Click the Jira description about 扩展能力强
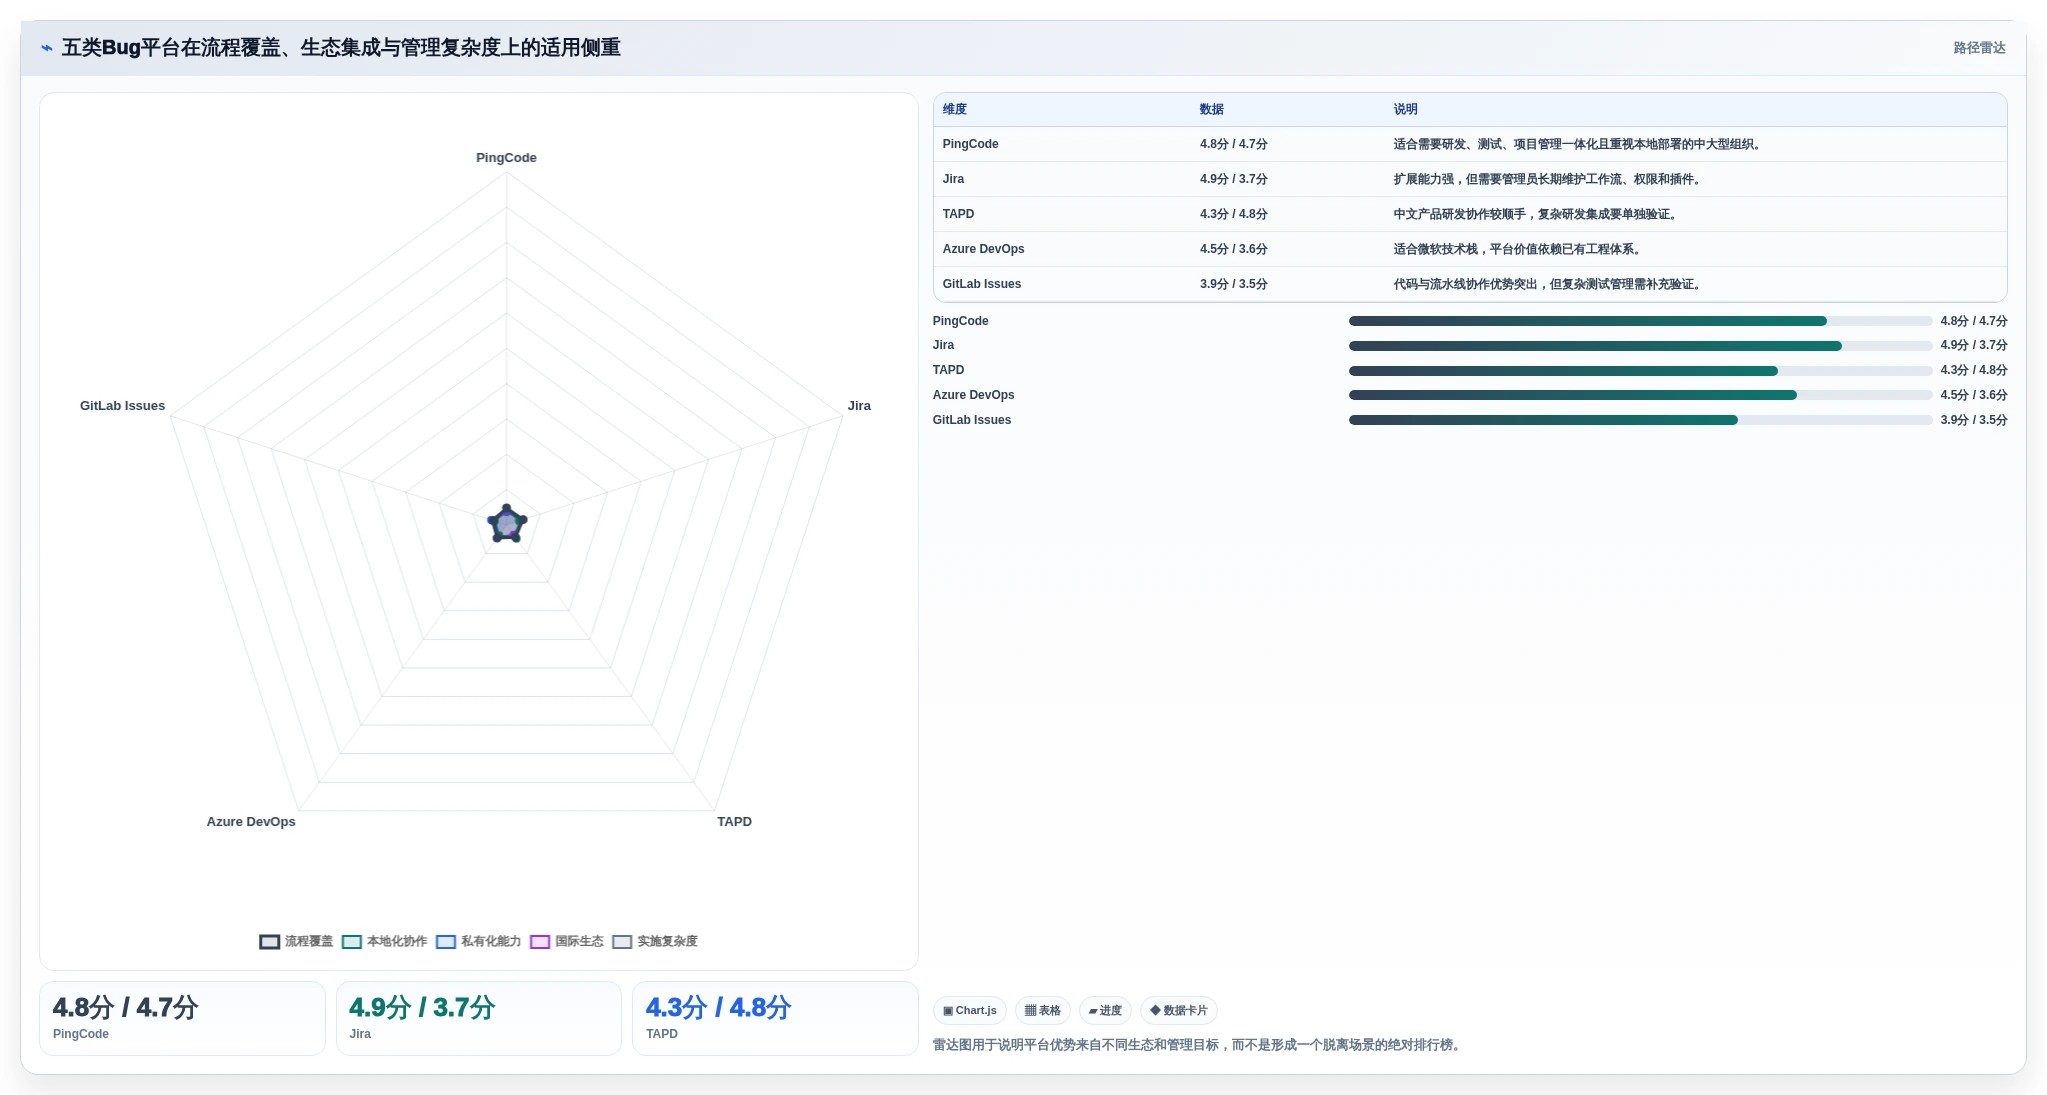Viewport: 2047px width, 1095px height. click(x=1548, y=179)
